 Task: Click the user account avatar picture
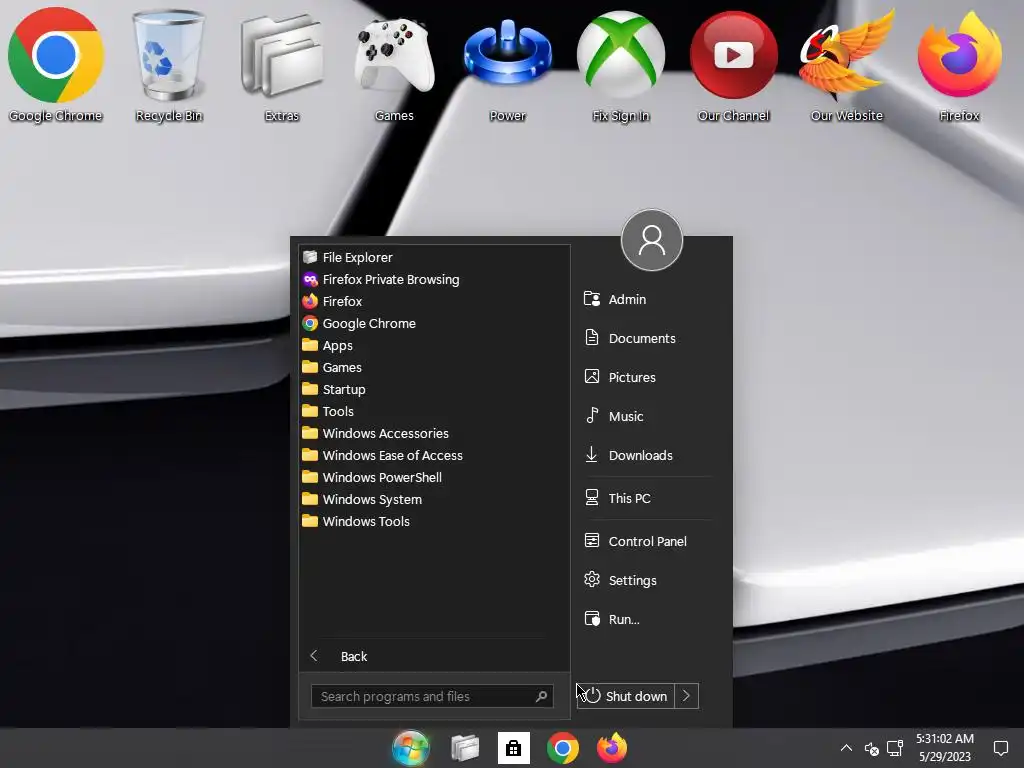pos(652,240)
